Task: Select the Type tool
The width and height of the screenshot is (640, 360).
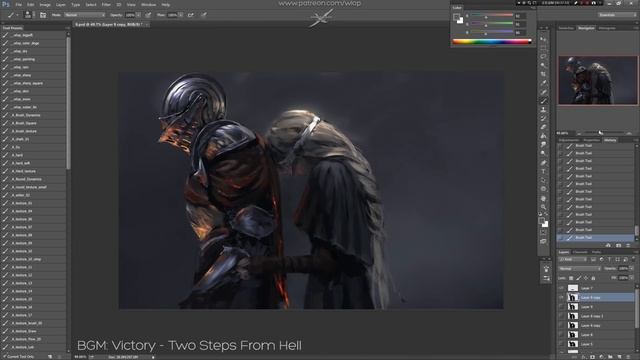Action: [543, 171]
